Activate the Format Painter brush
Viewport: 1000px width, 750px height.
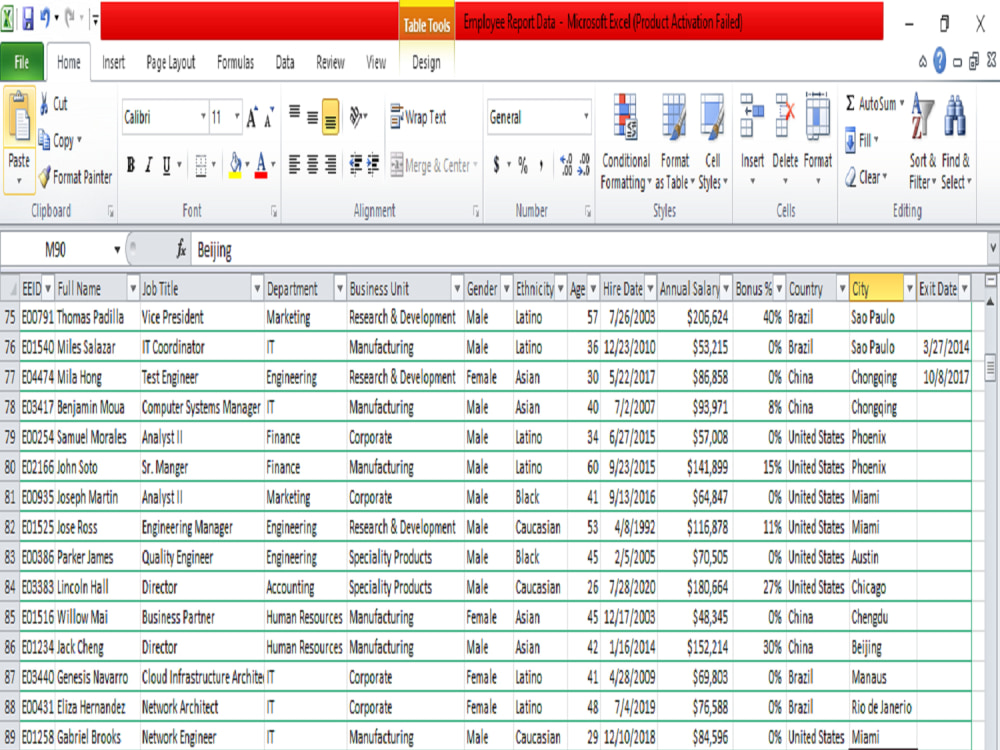point(45,177)
